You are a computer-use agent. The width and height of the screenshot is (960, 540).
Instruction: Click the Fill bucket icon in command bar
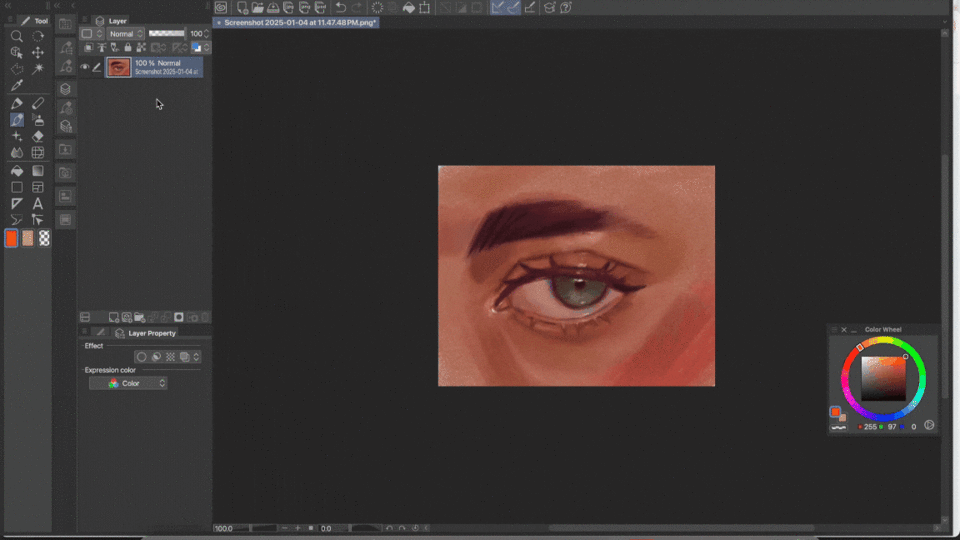click(408, 7)
